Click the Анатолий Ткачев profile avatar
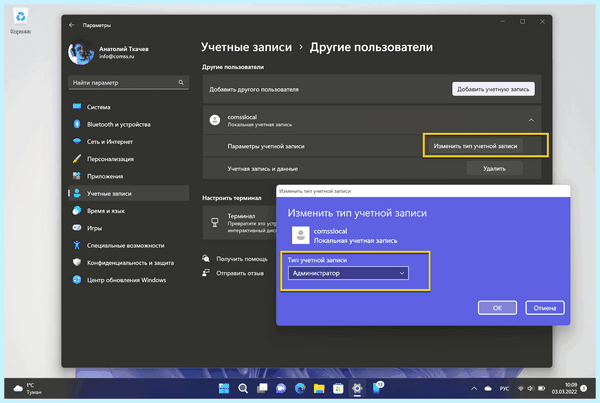Screen dimensions: 600x403 pos(81,52)
